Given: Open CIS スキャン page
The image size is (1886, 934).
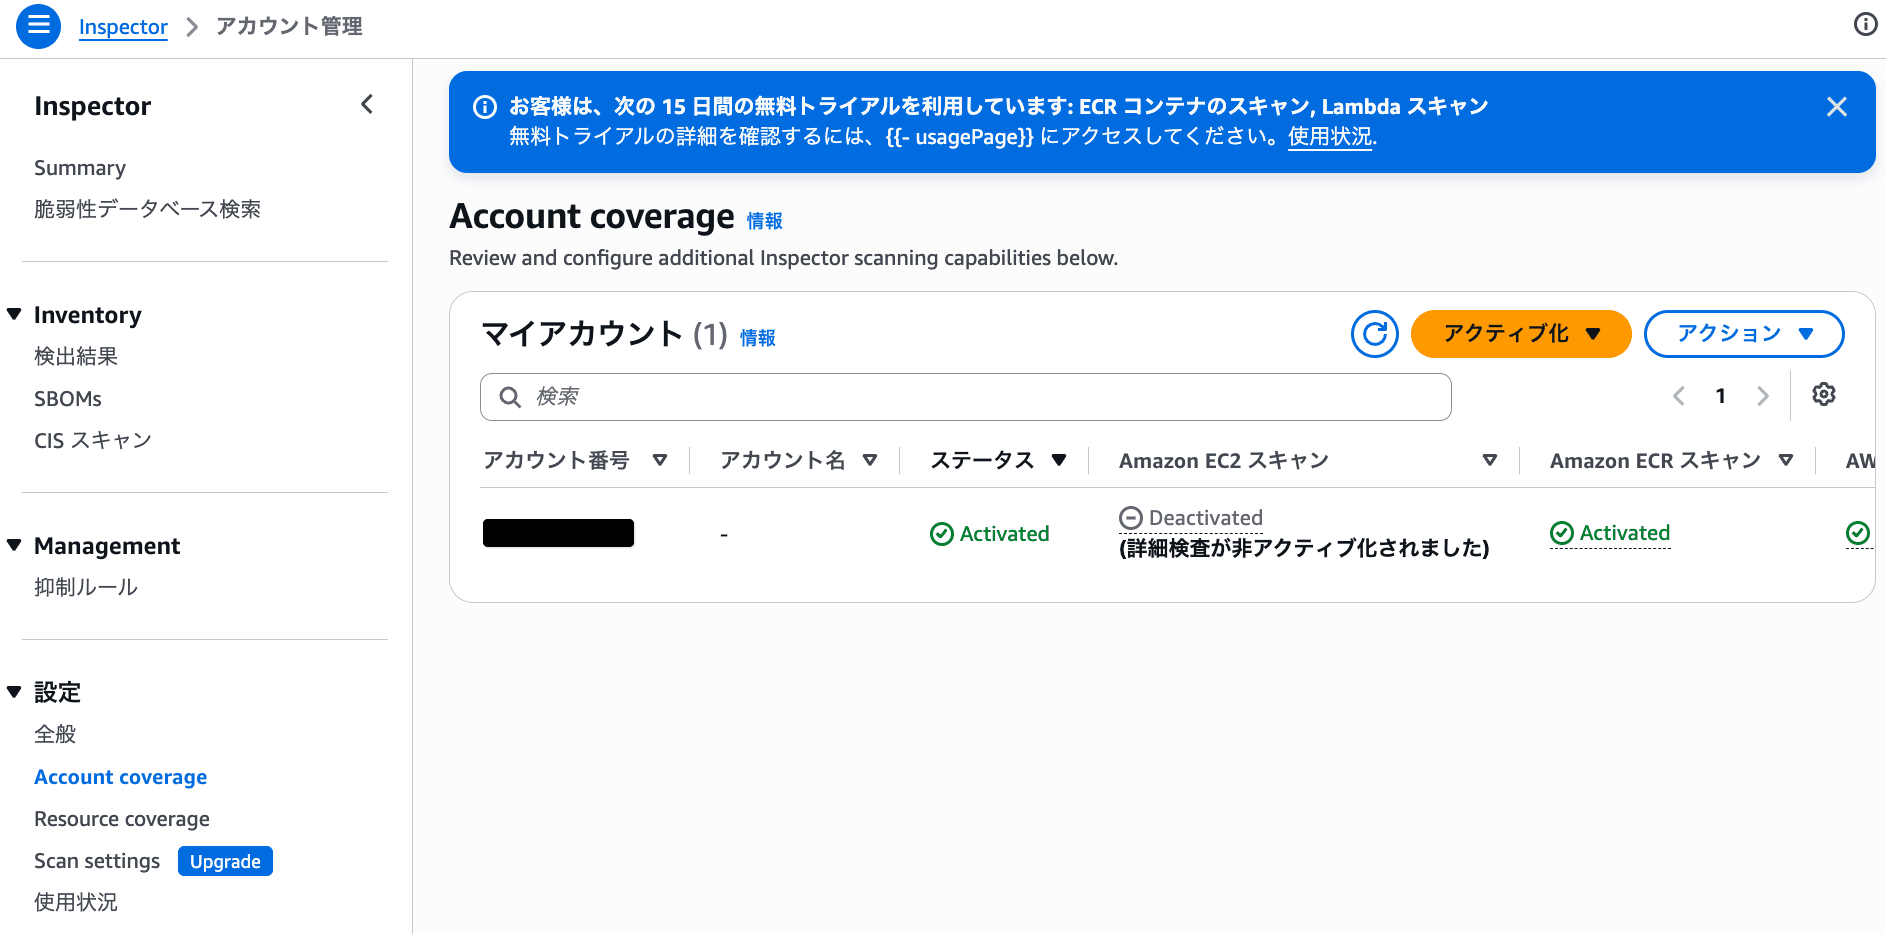Looking at the screenshot, I should click(93, 440).
